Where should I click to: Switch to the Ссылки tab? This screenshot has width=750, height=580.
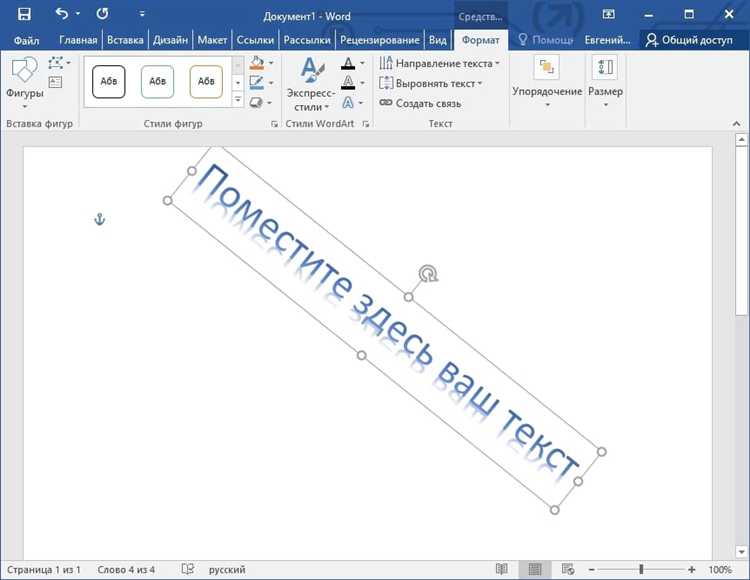click(x=255, y=40)
